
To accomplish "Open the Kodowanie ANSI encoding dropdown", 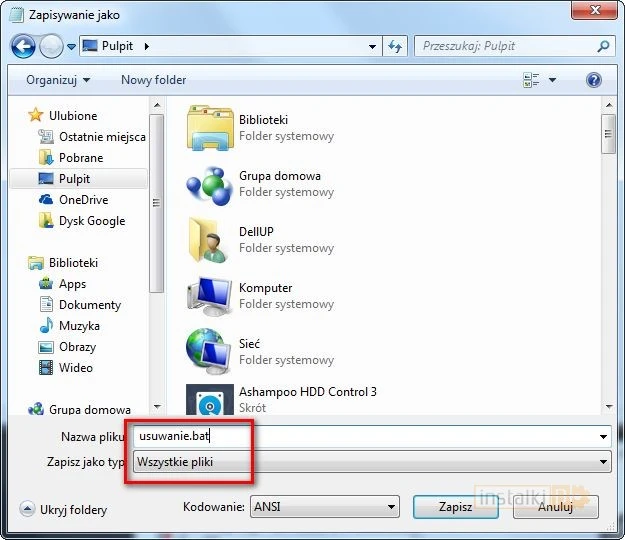I will [323, 507].
